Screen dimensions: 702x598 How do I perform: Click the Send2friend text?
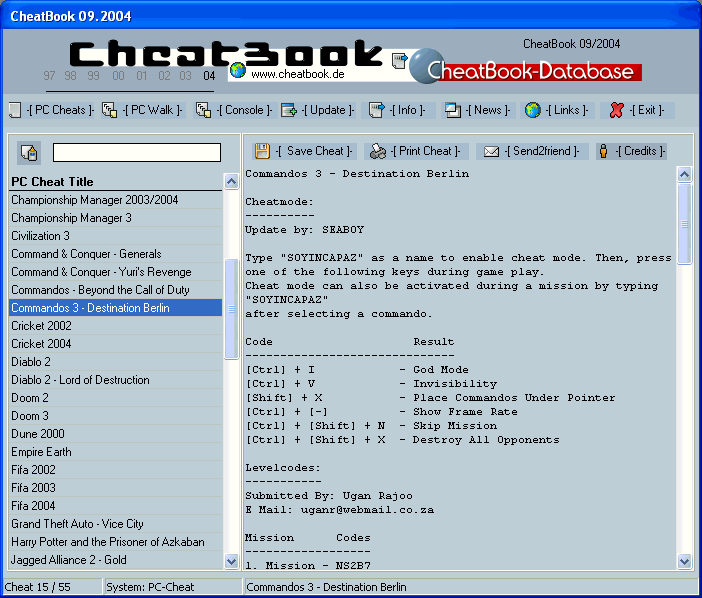coord(542,151)
